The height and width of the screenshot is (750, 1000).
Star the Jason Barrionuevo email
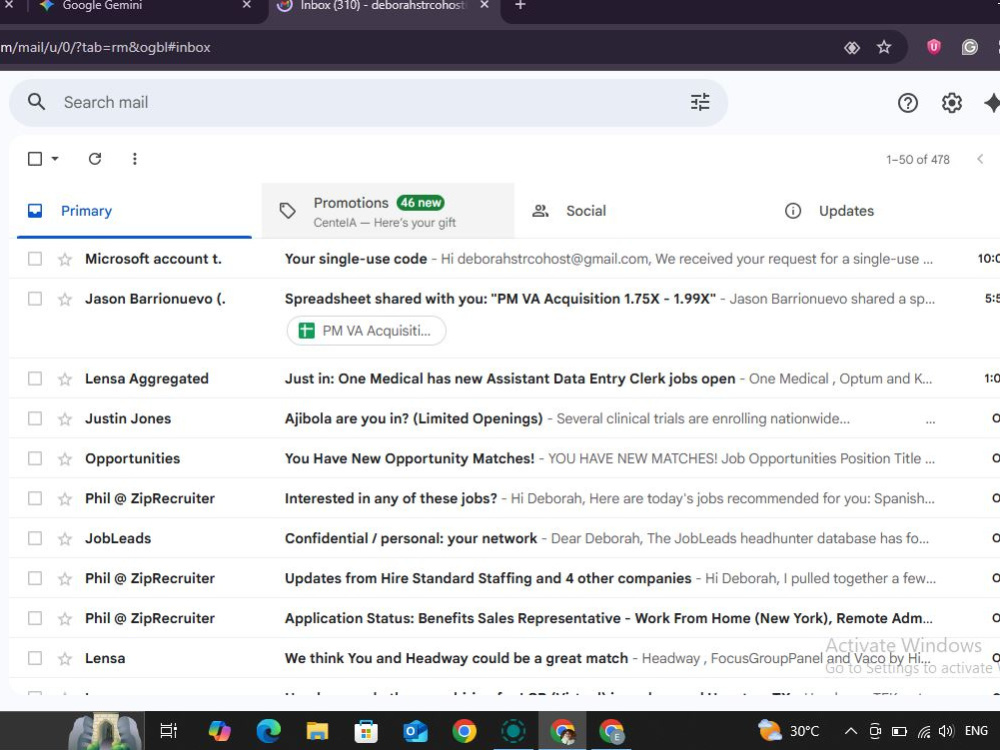coord(65,299)
